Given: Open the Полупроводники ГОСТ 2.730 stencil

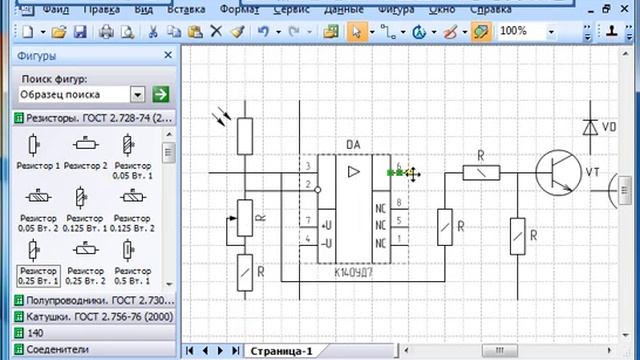Looking at the screenshot, I should pyautogui.click(x=95, y=300).
